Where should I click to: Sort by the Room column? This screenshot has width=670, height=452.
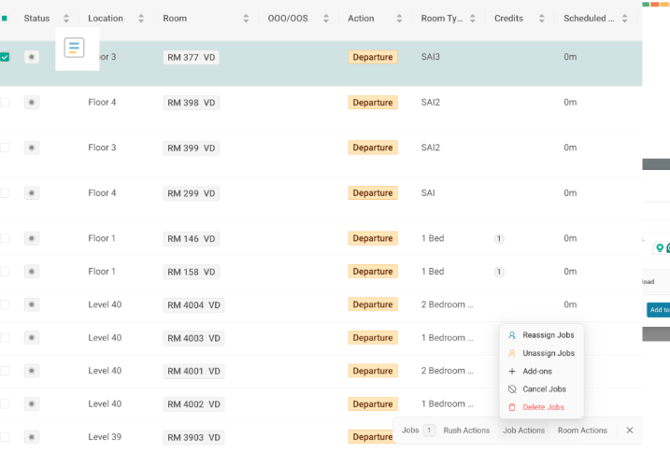click(246, 18)
